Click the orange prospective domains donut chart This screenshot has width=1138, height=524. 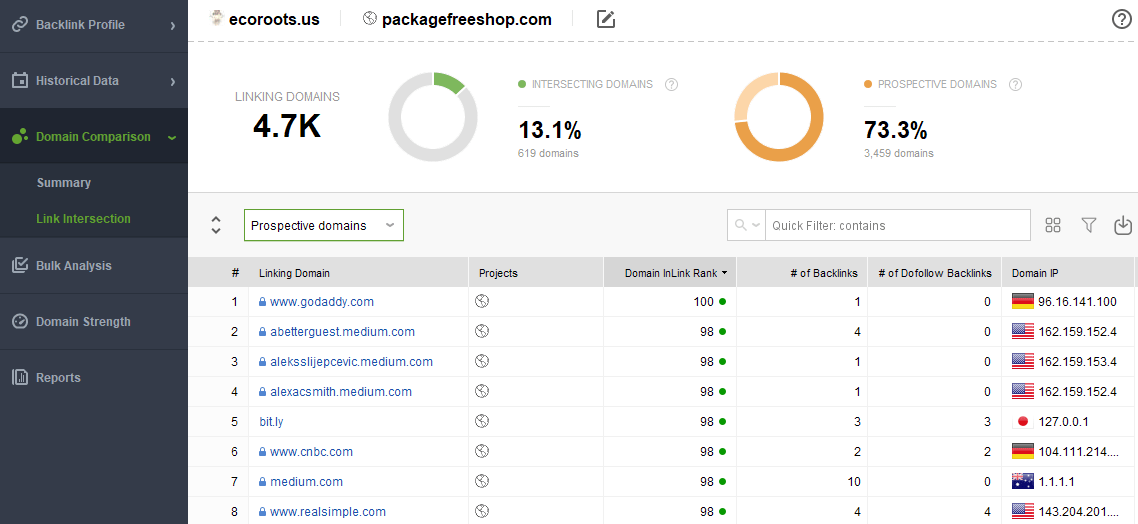[779, 117]
